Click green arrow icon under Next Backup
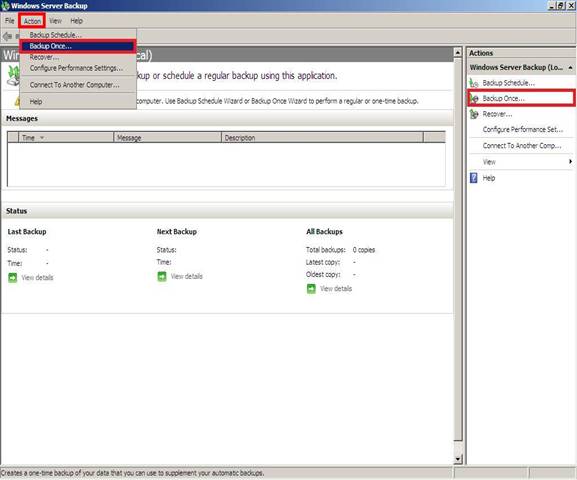Viewport: 577px width, 480px height. pos(162,276)
